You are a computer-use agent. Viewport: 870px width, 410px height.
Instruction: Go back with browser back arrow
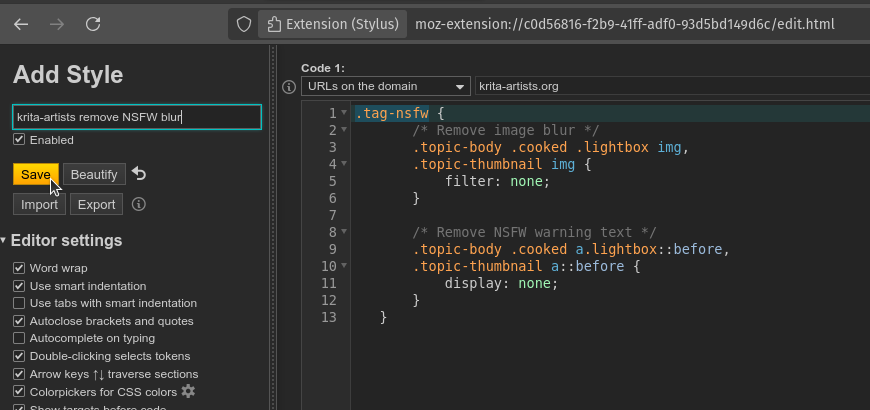(x=22, y=23)
